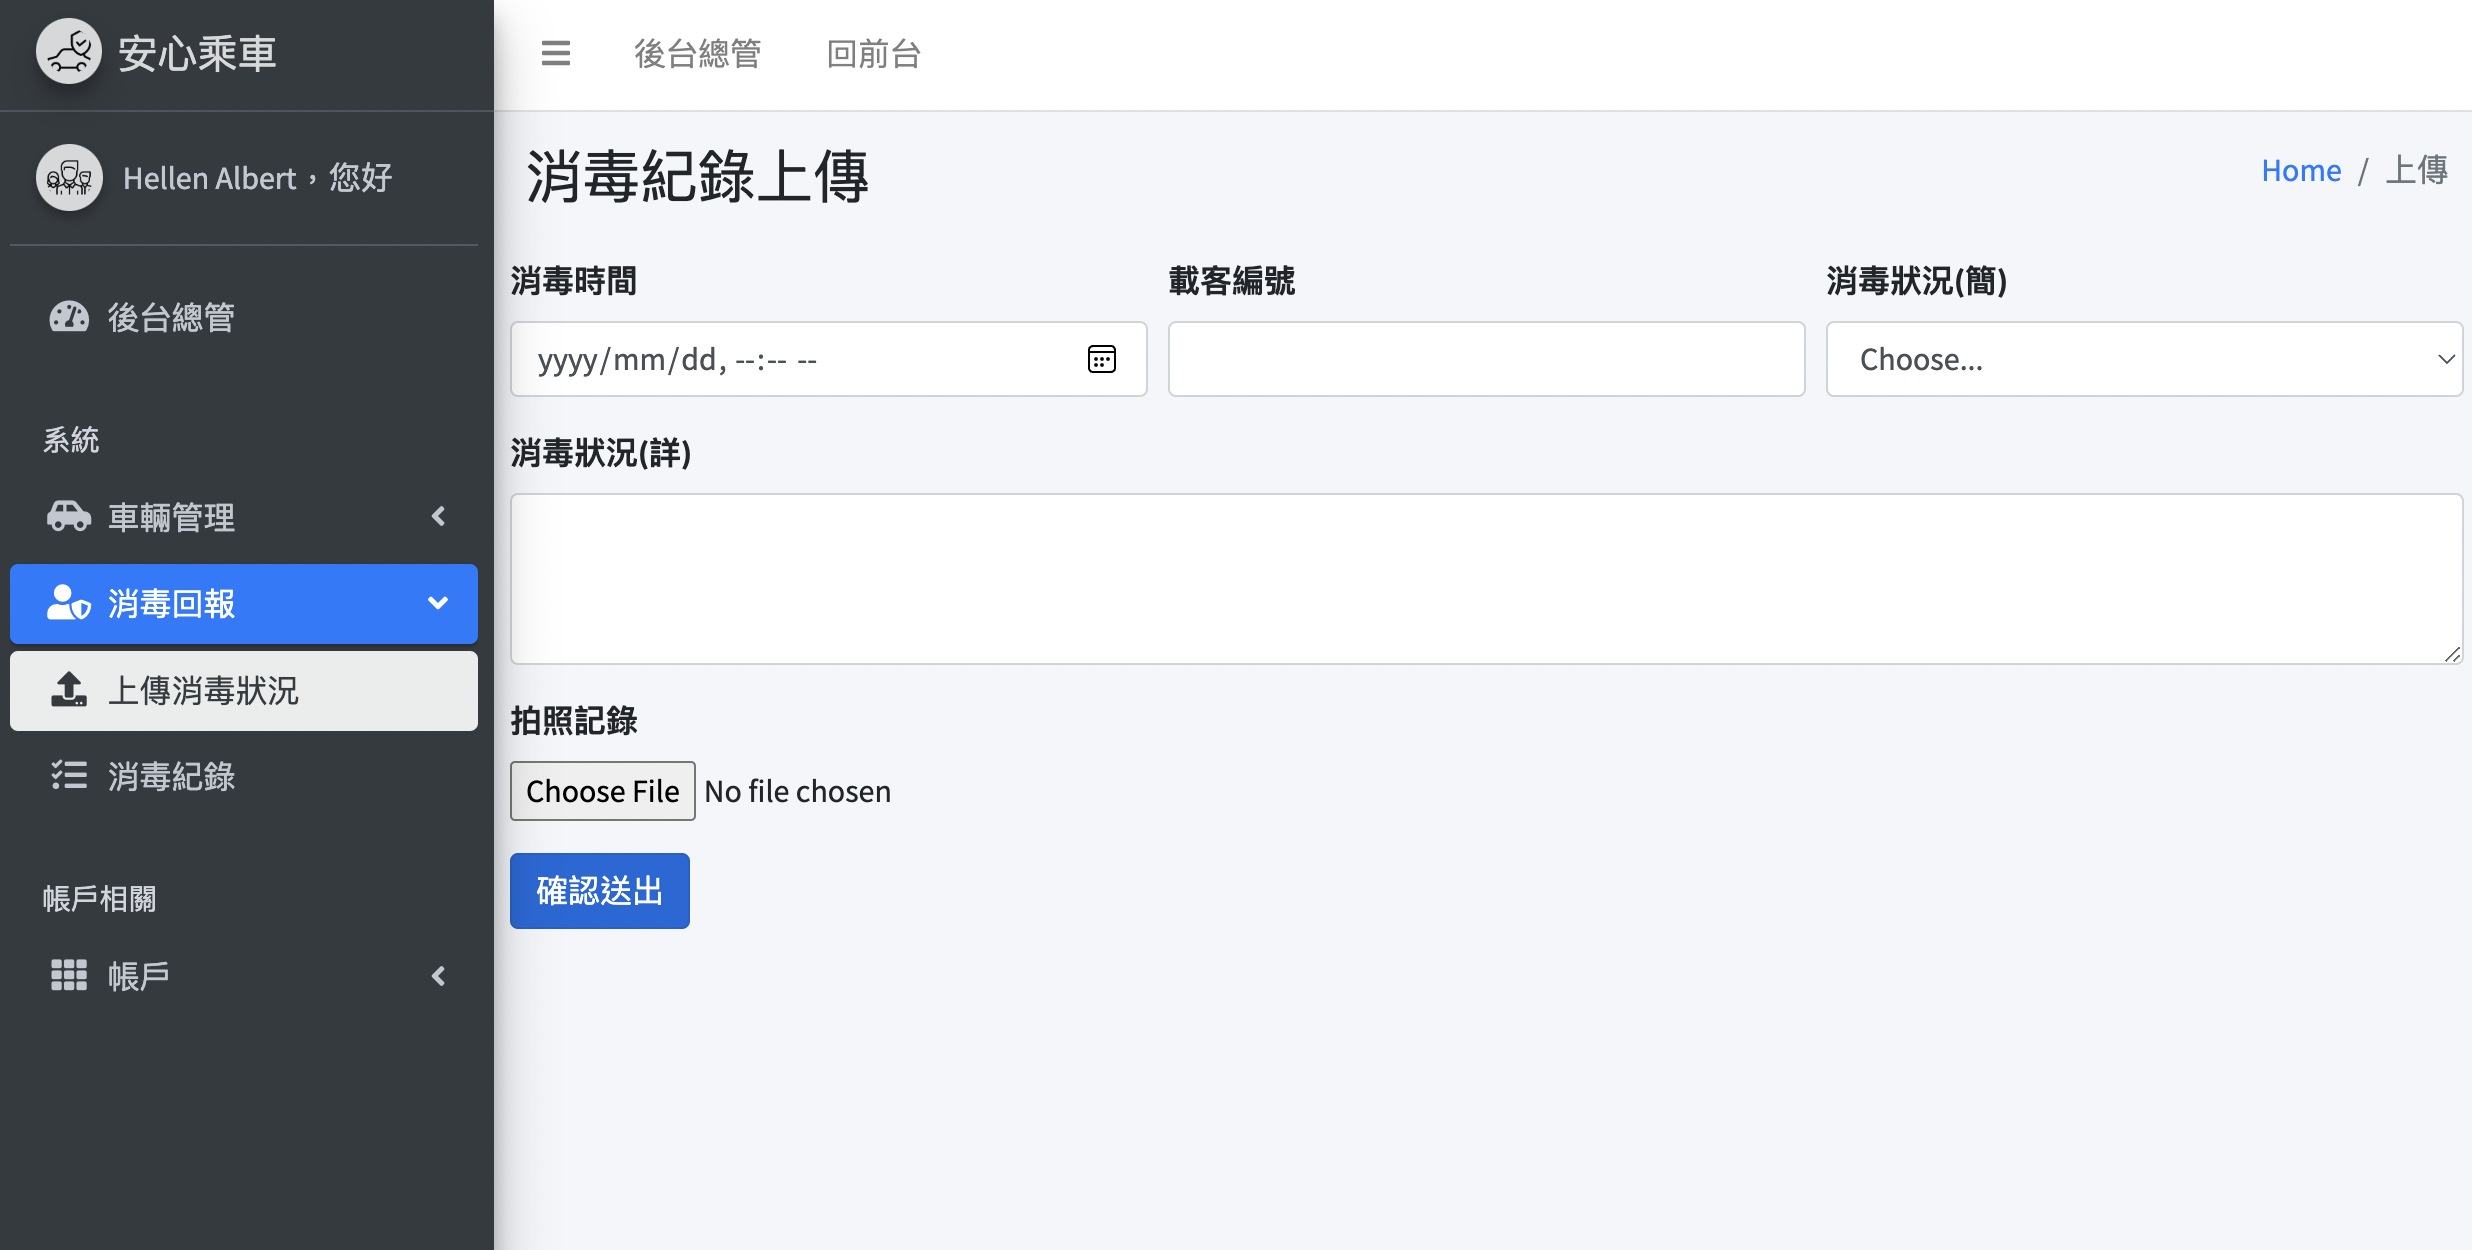2472x1250 pixels.
Task: Submit the form with 確認送出
Action: pyautogui.click(x=599, y=890)
